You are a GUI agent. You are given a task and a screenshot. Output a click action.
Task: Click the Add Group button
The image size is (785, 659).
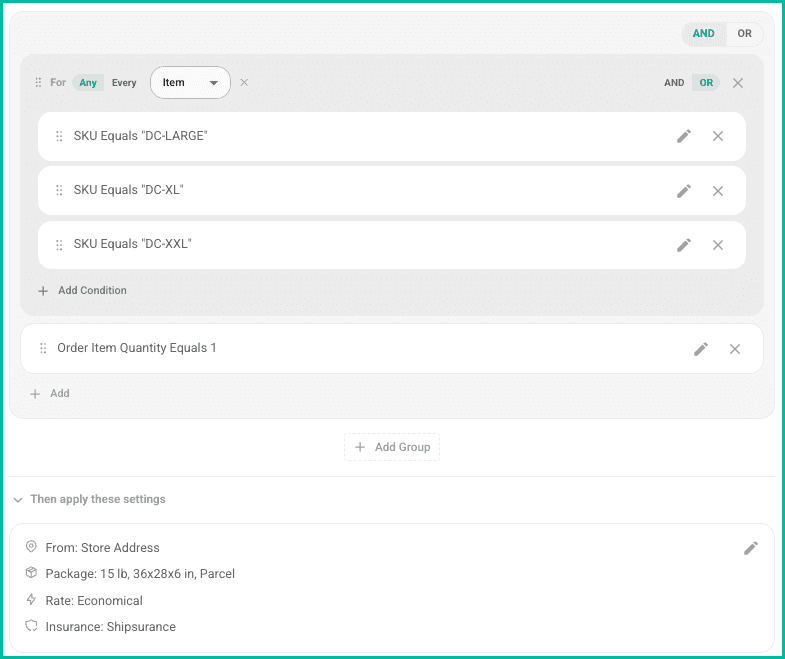(x=392, y=447)
